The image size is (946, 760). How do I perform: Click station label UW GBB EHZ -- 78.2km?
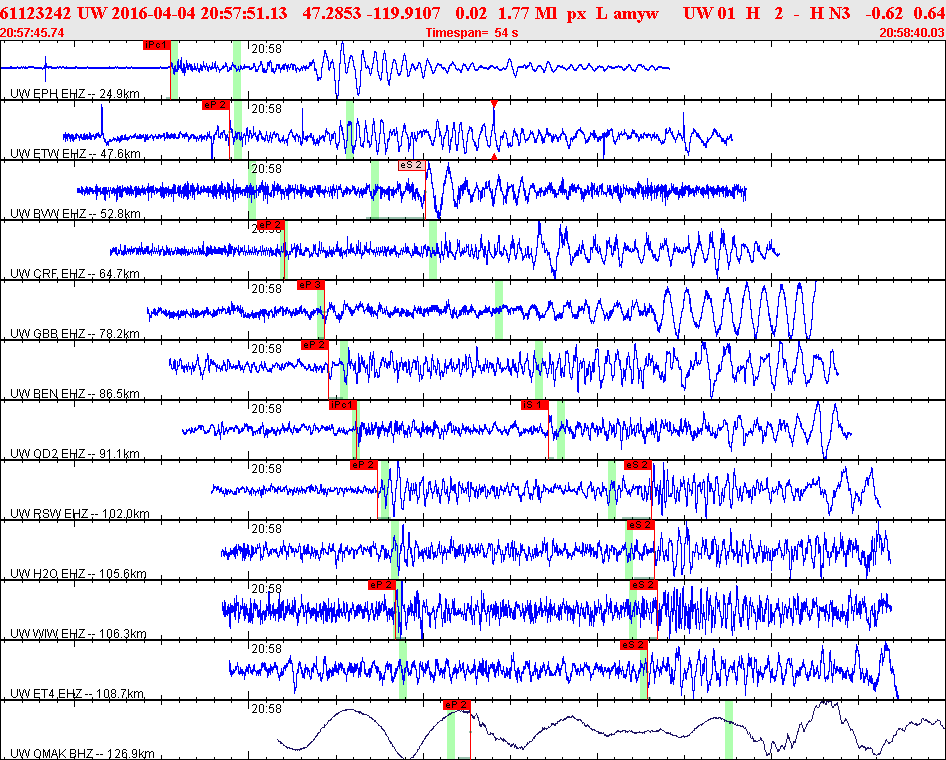point(75,334)
